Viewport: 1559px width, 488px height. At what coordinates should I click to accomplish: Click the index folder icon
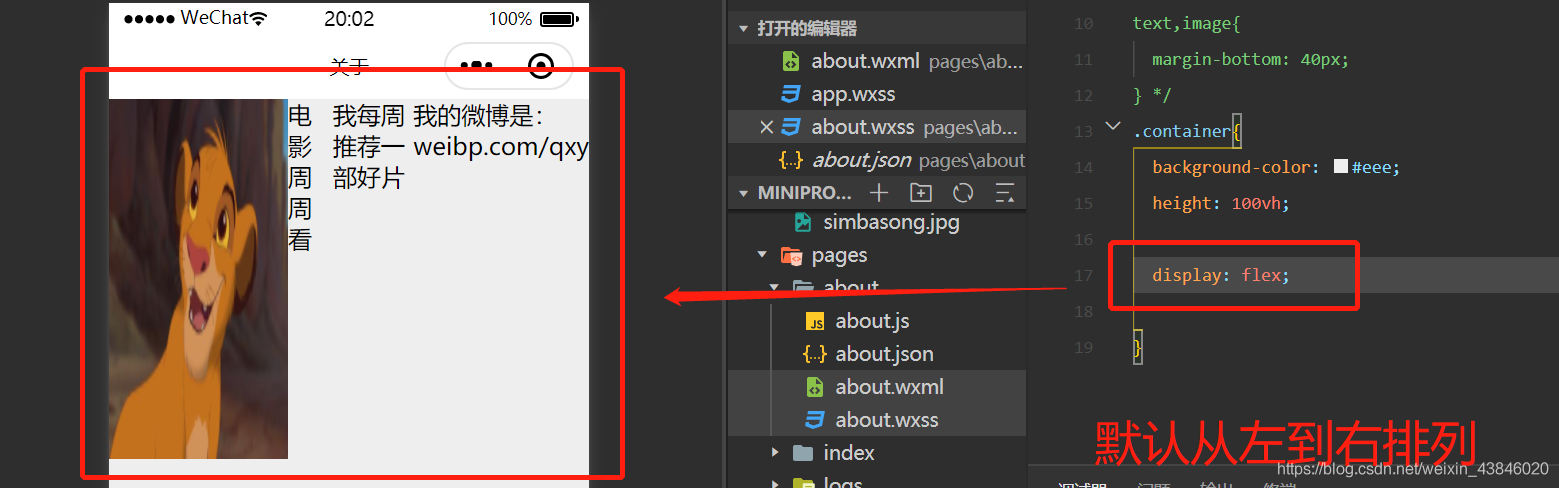[802, 453]
